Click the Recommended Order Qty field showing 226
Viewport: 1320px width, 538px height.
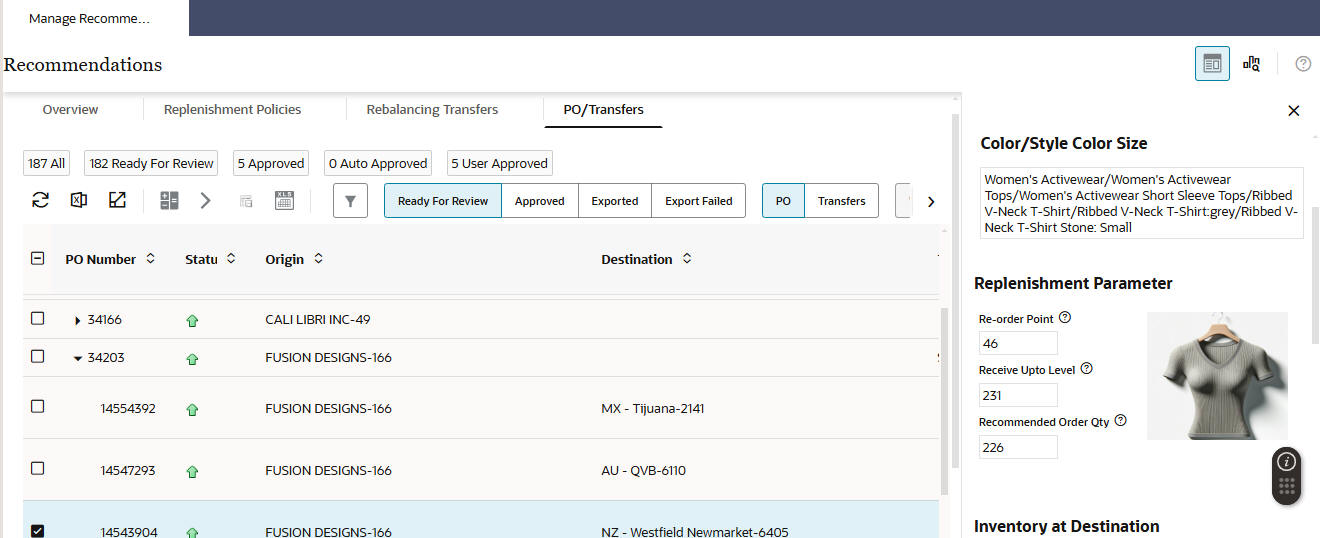1018,447
